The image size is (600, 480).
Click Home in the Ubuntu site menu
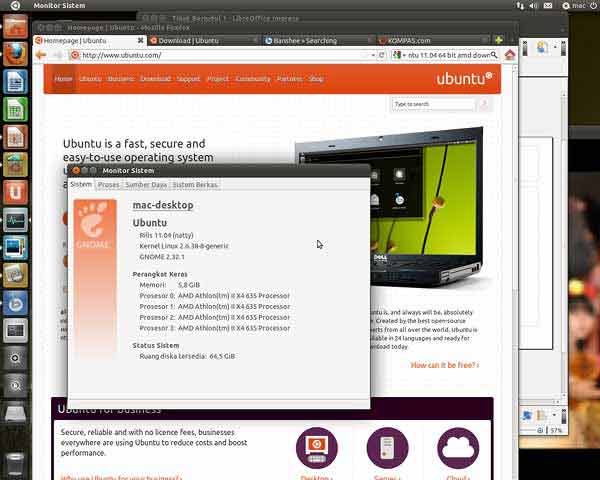pos(63,79)
